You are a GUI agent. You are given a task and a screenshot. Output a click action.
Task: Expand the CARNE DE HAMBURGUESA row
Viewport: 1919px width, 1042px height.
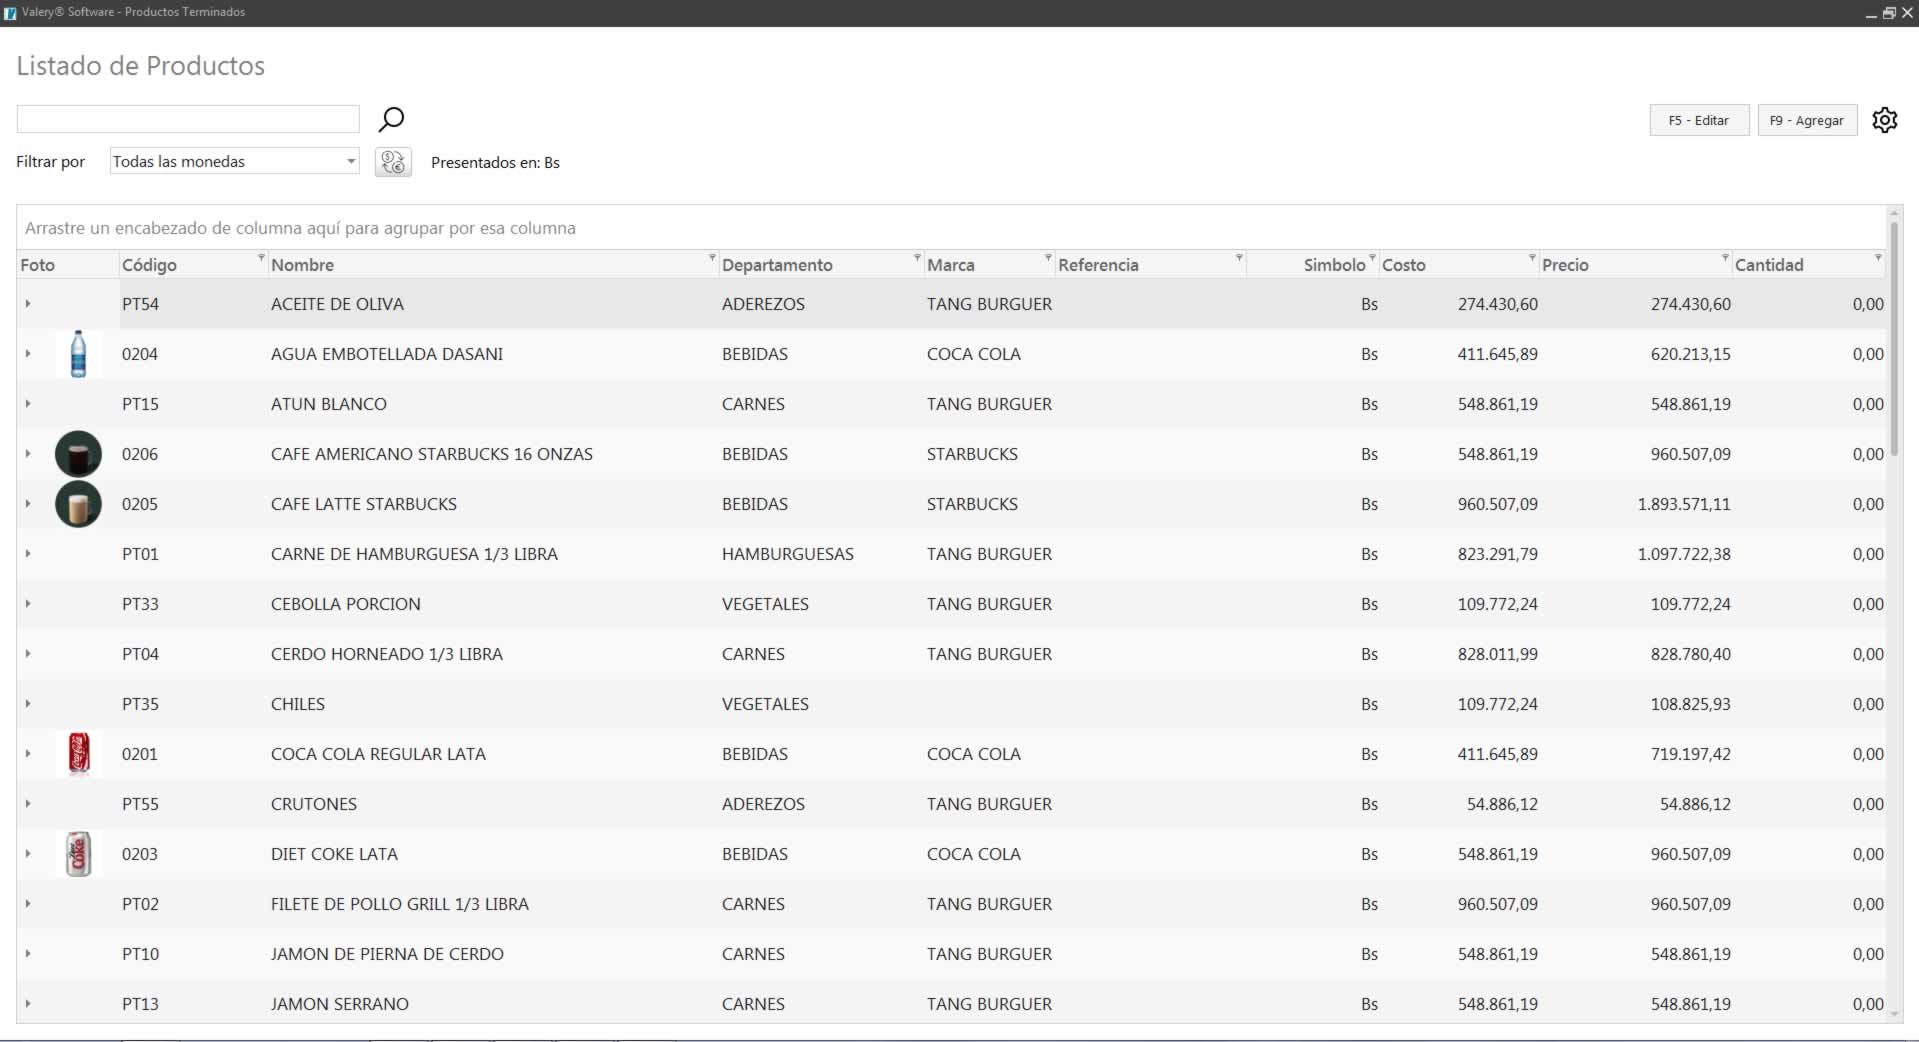click(x=28, y=554)
